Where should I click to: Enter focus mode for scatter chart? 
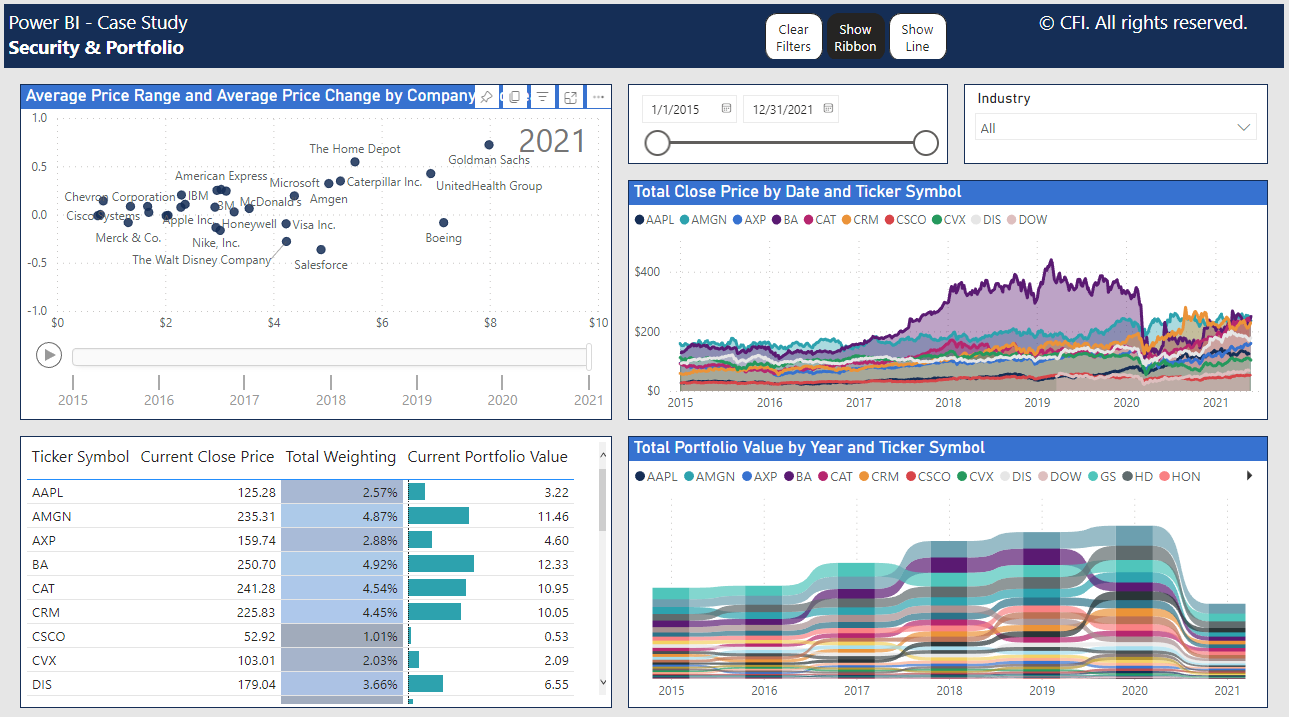point(570,97)
